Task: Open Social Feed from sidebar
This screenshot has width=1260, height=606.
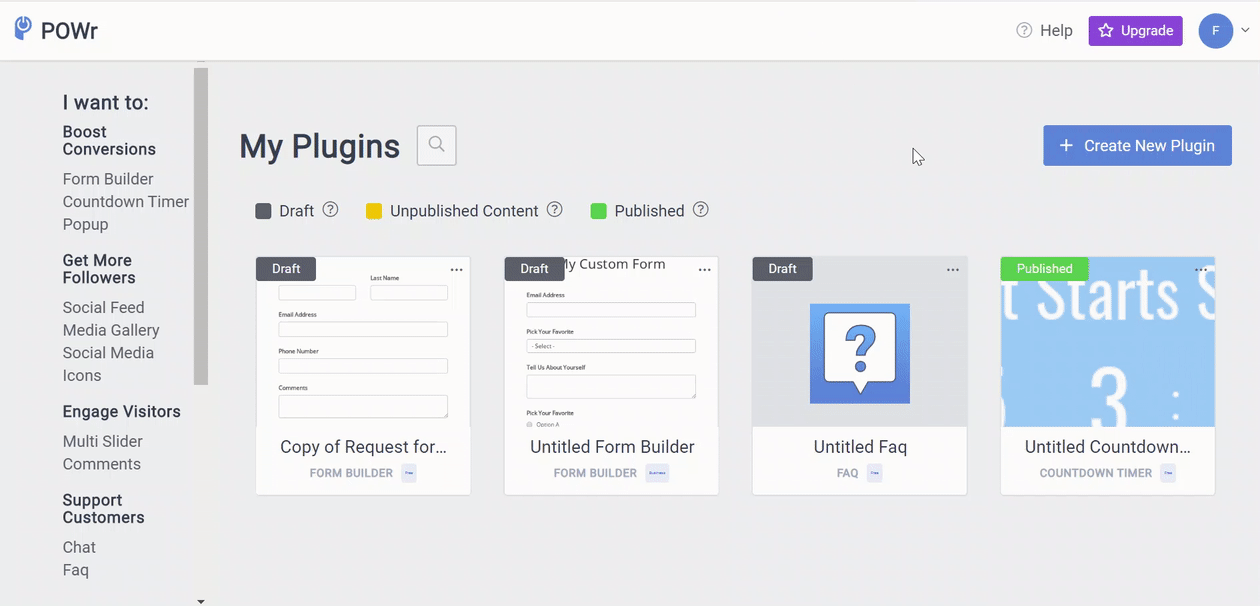Action: pyautogui.click(x=103, y=307)
